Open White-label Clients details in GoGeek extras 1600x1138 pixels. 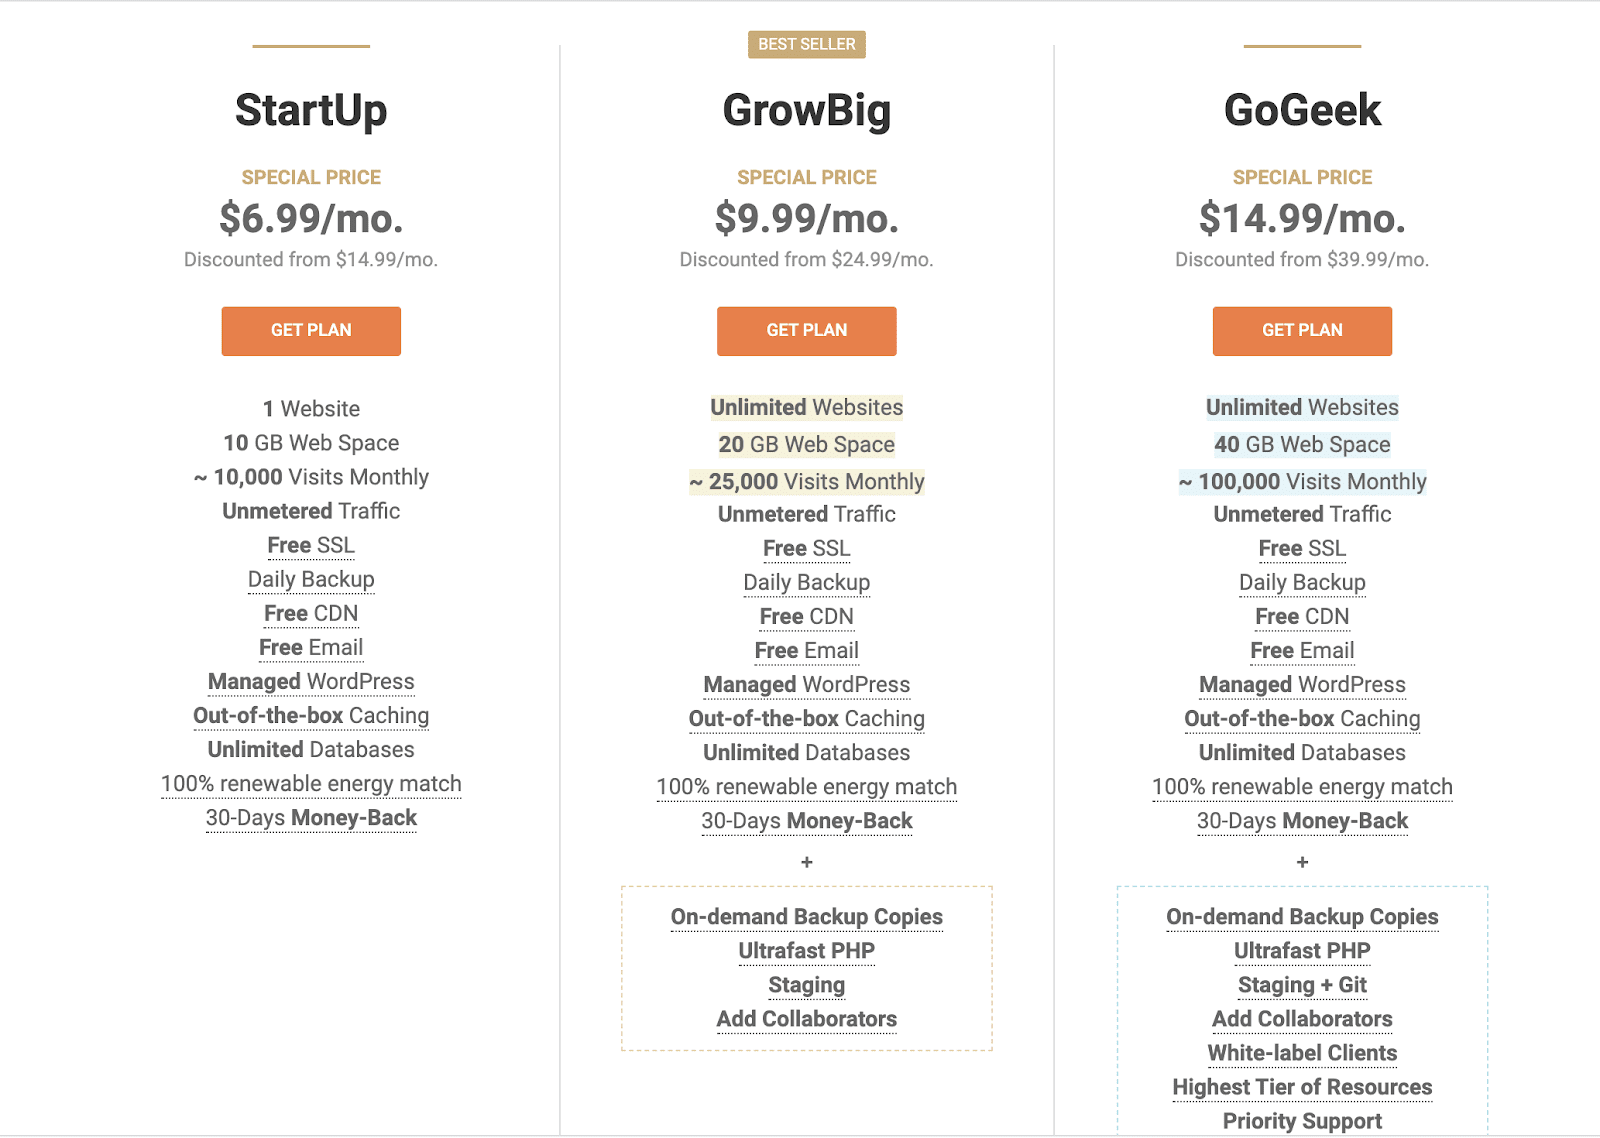[x=1301, y=1053]
